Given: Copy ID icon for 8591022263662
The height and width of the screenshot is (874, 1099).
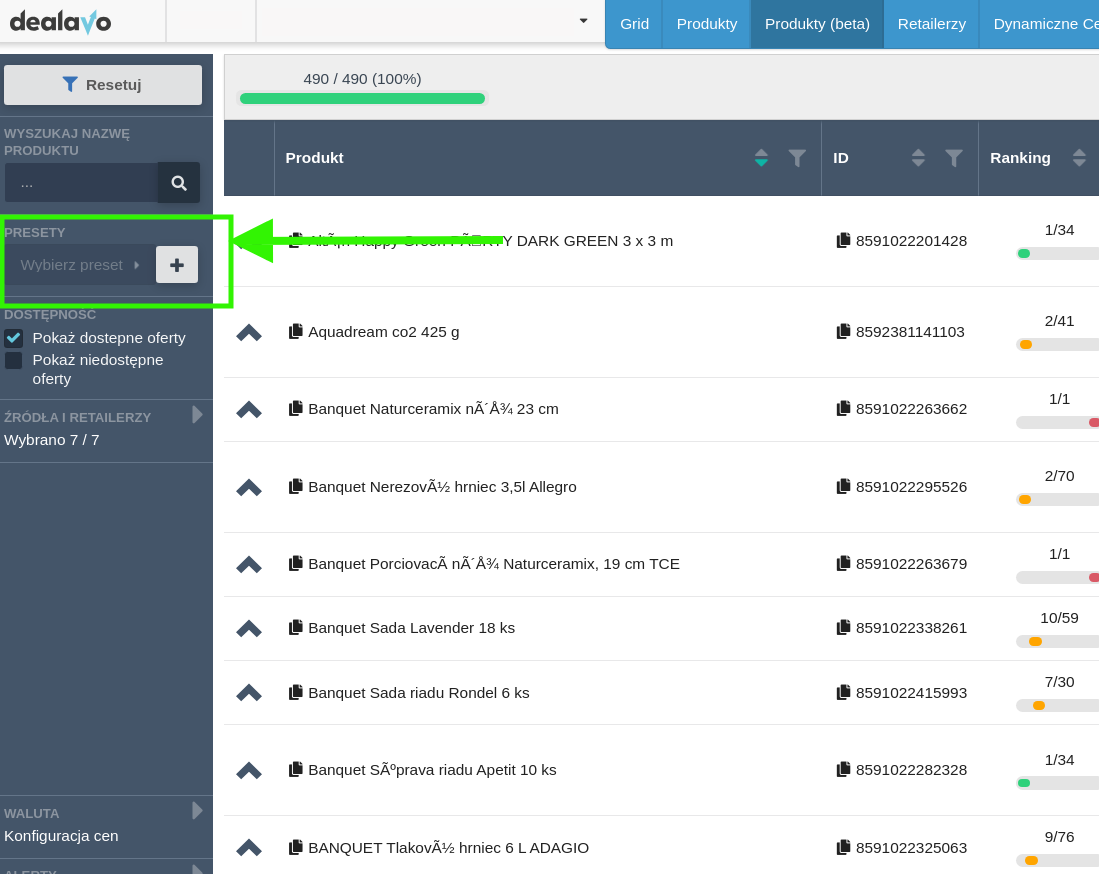Looking at the screenshot, I should pos(843,409).
